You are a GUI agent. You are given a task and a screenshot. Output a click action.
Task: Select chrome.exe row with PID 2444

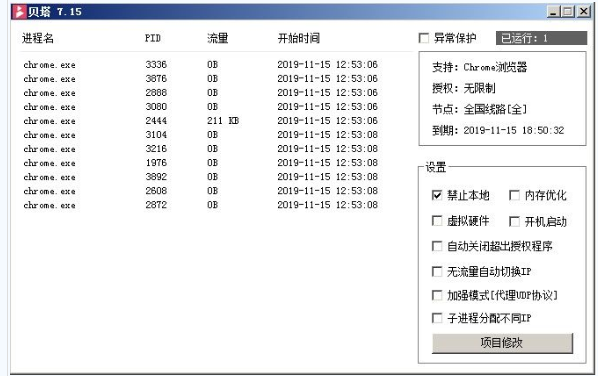coord(201,121)
